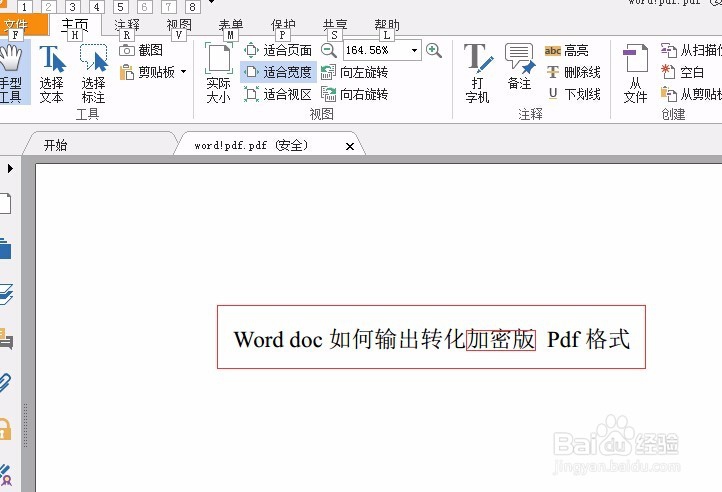The height and width of the screenshot is (492, 722).
Task: Activate the Select Annotation tool
Action: [93, 73]
